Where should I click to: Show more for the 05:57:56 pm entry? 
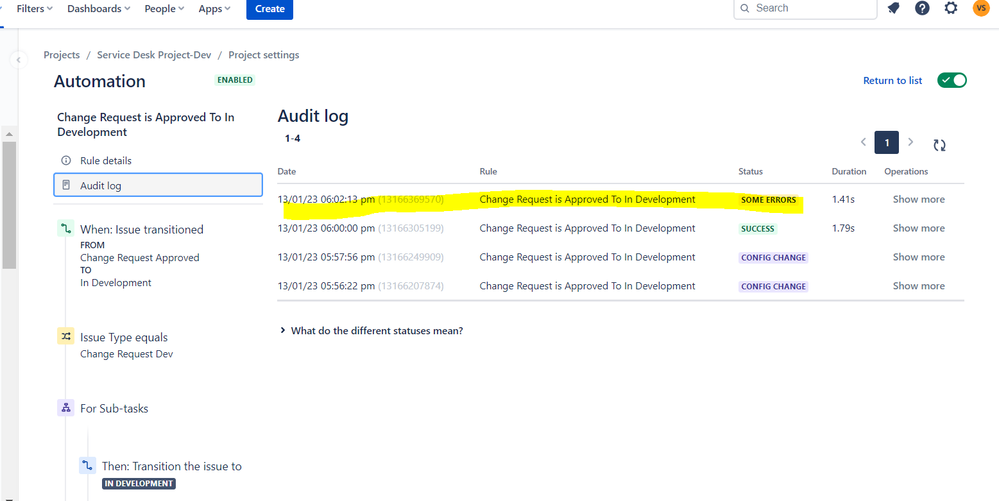click(919, 257)
